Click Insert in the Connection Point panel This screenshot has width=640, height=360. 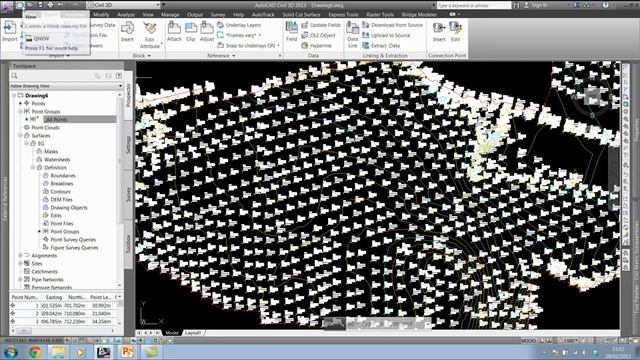click(439, 31)
